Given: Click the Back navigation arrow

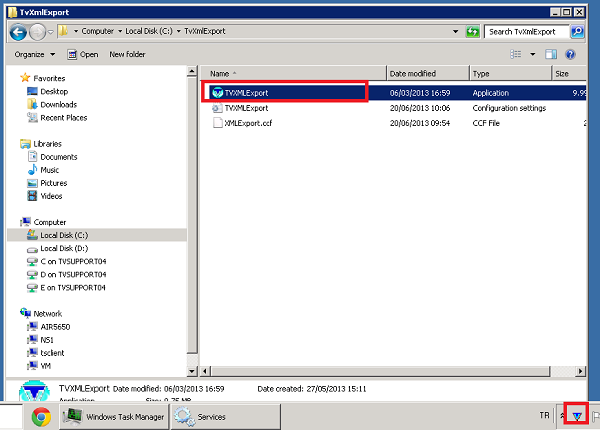Looking at the screenshot, I should 19,32.
